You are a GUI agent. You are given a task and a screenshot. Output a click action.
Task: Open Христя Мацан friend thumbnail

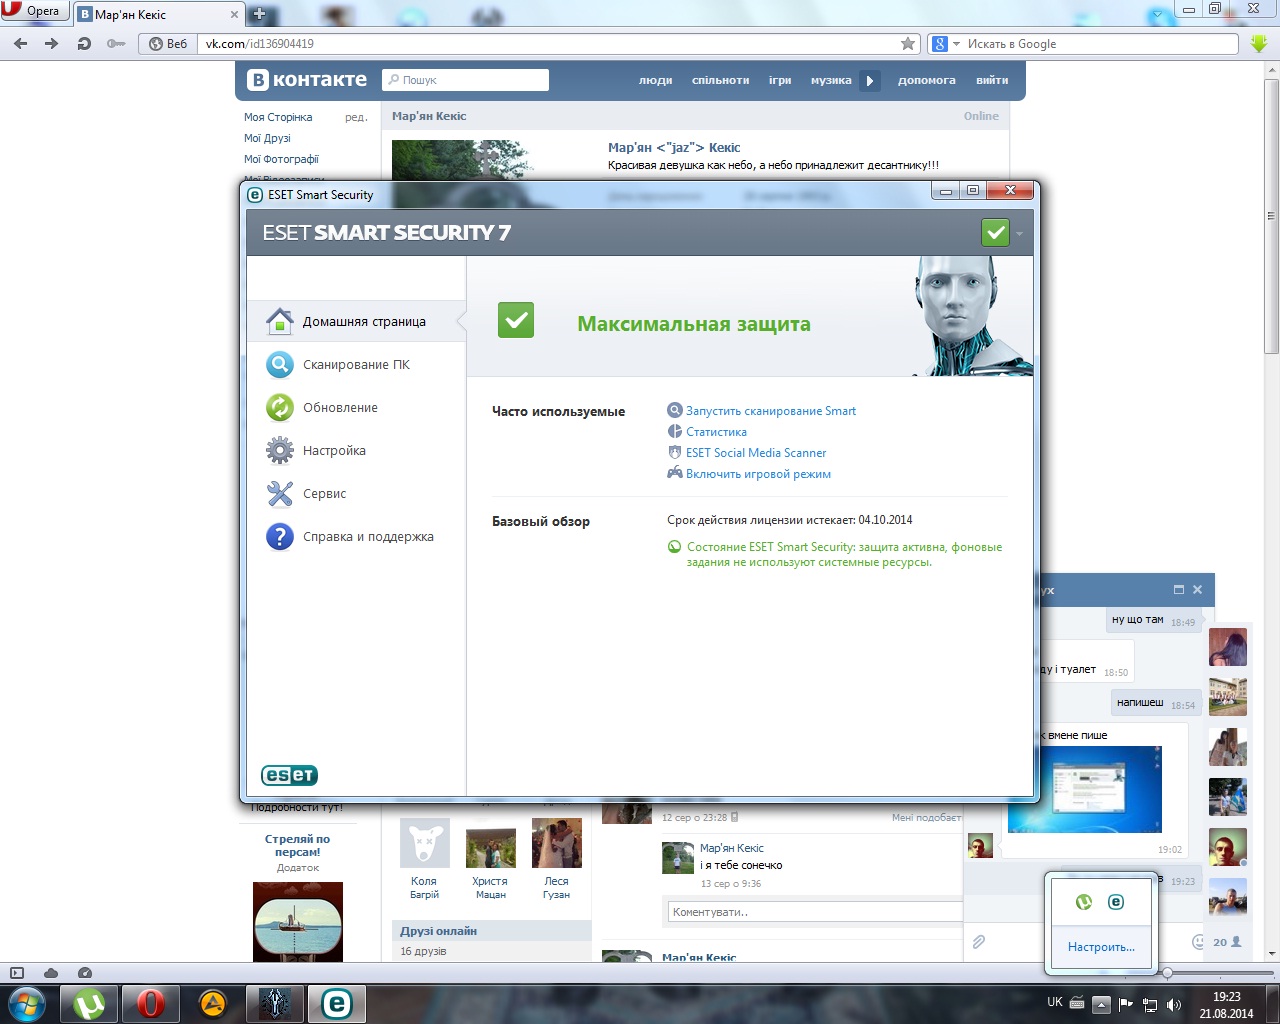[491, 844]
